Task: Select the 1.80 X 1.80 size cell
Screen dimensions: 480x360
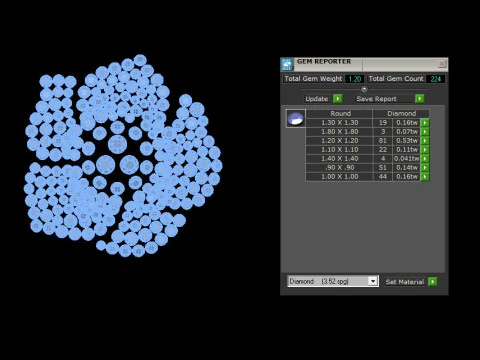Action: (x=339, y=132)
